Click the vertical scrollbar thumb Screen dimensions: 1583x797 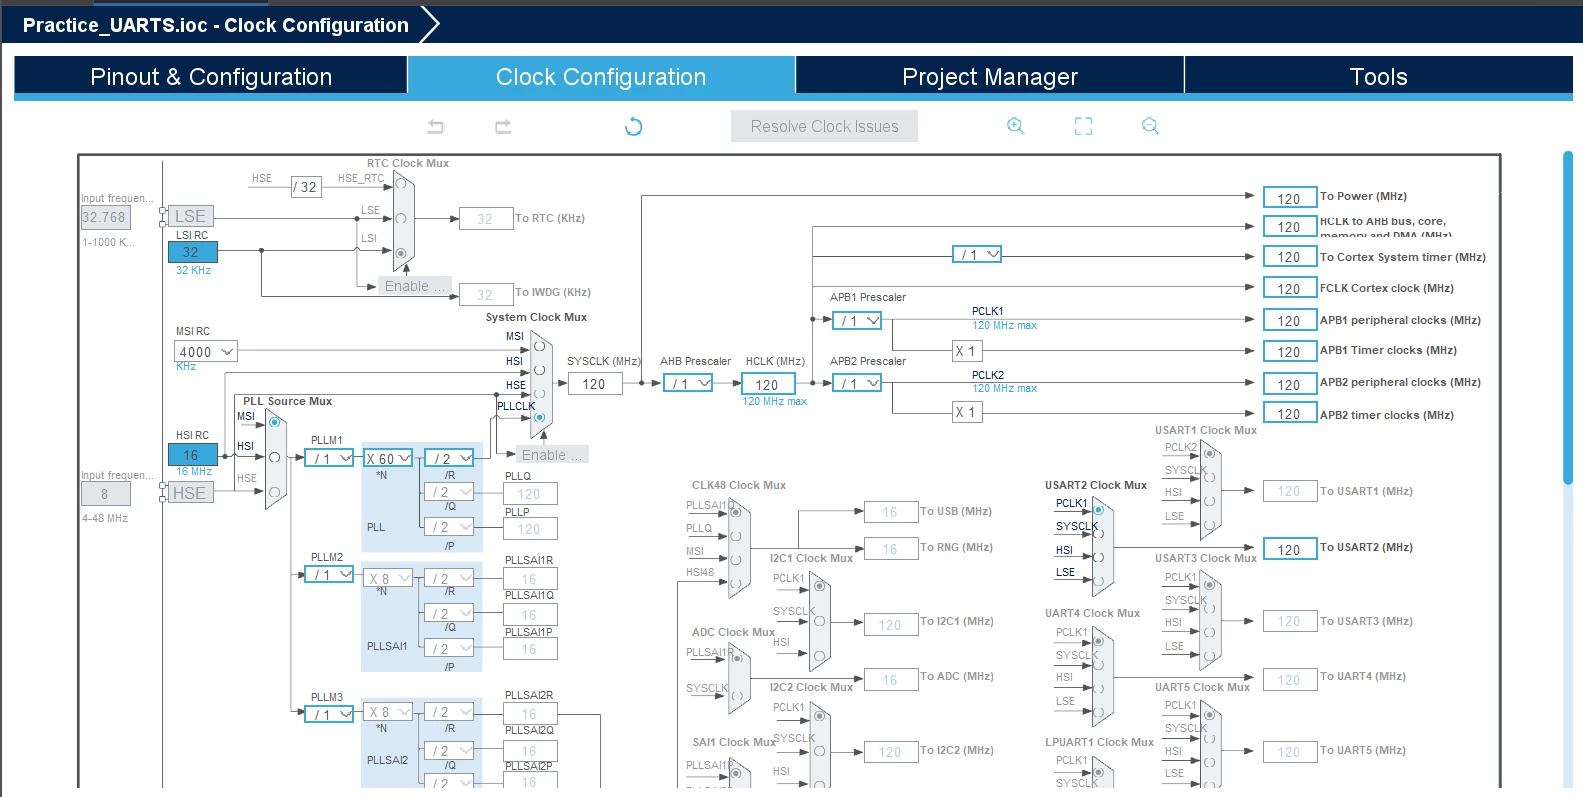(x=1568, y=318)
